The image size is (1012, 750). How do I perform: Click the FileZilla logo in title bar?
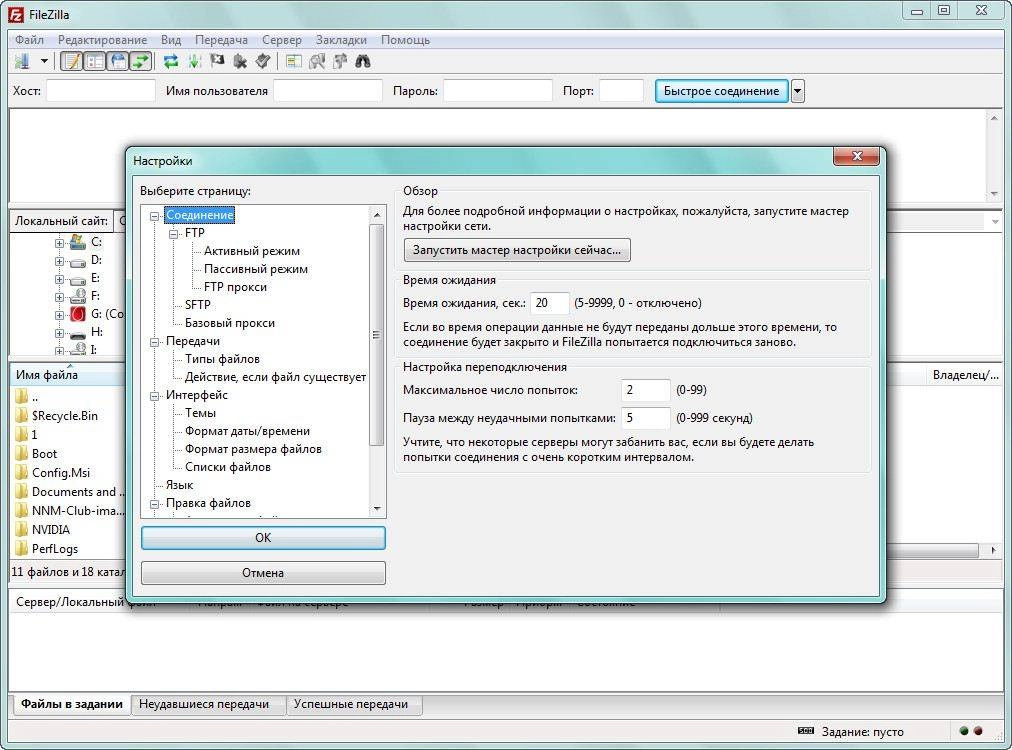click(x=15, y=14)
